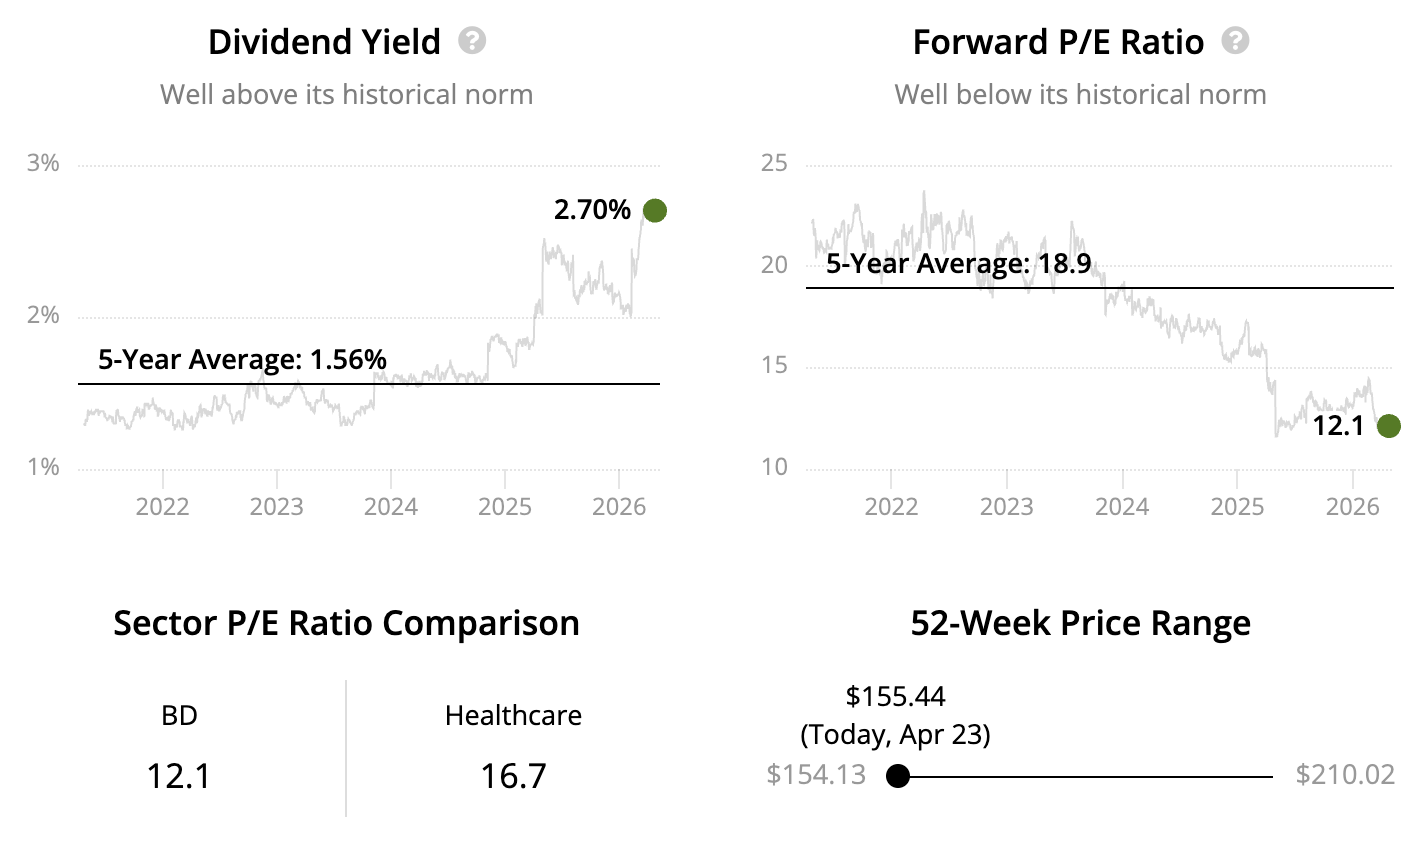This screenshot has height=844, width=1414.
Task: Click the 2022 label on P/E chart axis
Action: tap(891, 506)
